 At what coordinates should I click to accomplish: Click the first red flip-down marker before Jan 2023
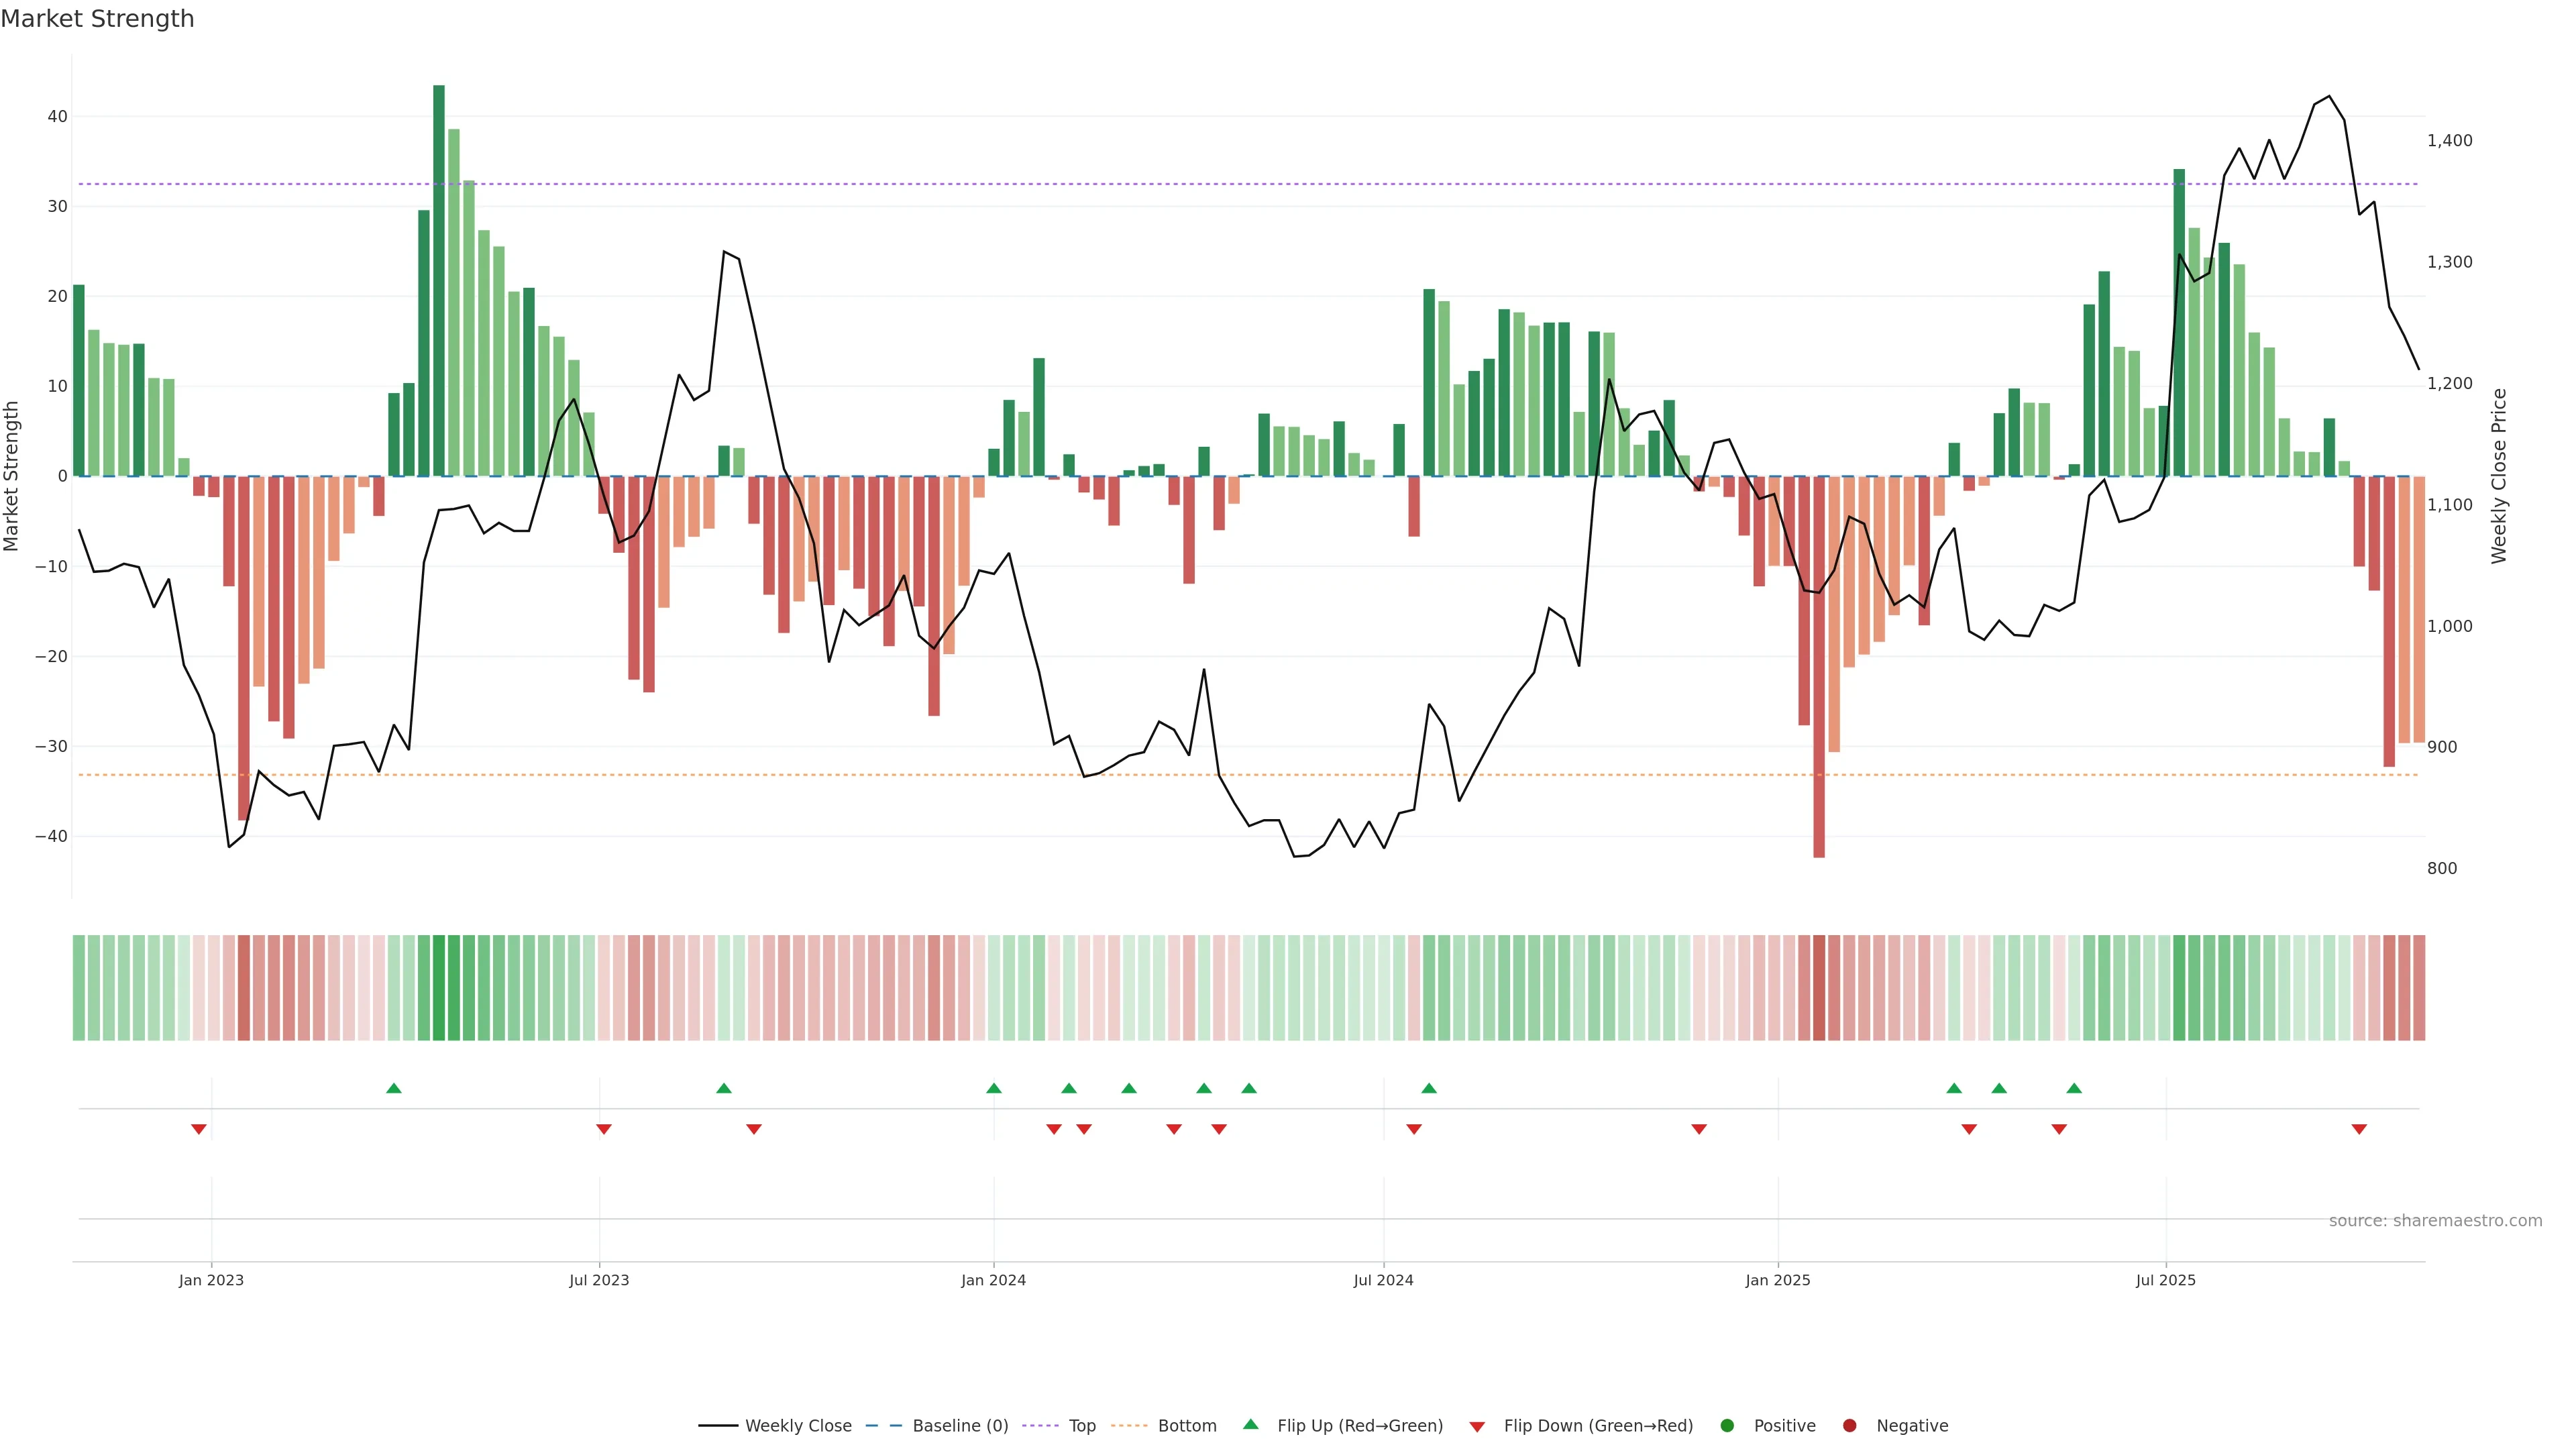coord(199,1129)
